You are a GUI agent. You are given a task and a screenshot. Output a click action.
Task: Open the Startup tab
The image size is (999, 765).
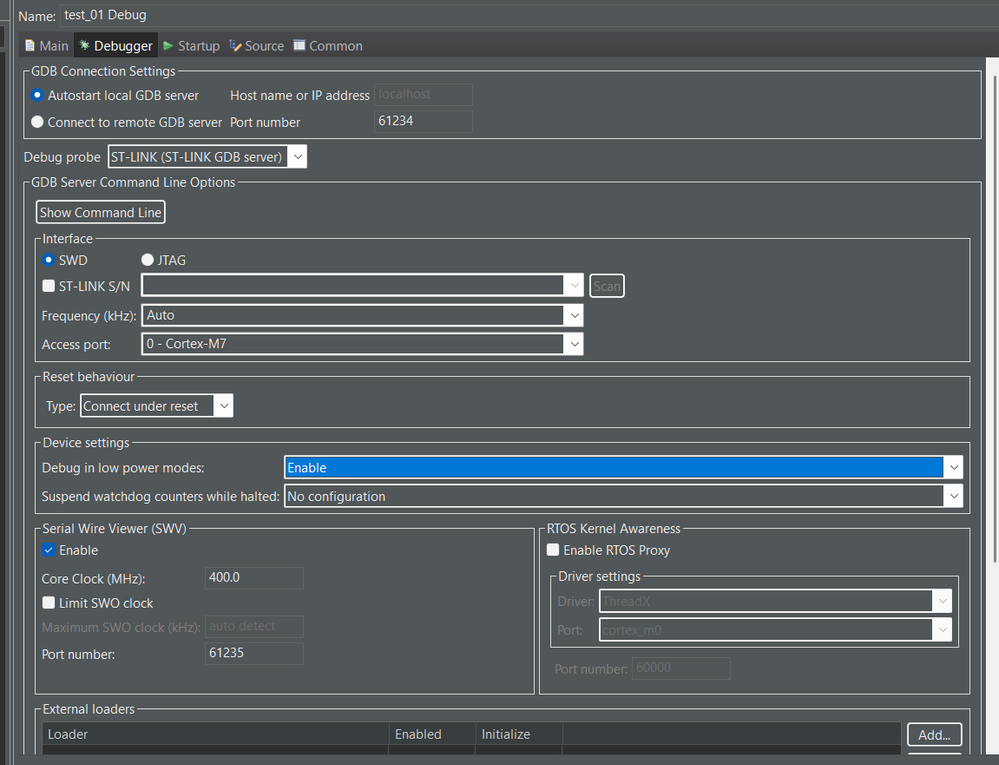click(x=191, y=46)
